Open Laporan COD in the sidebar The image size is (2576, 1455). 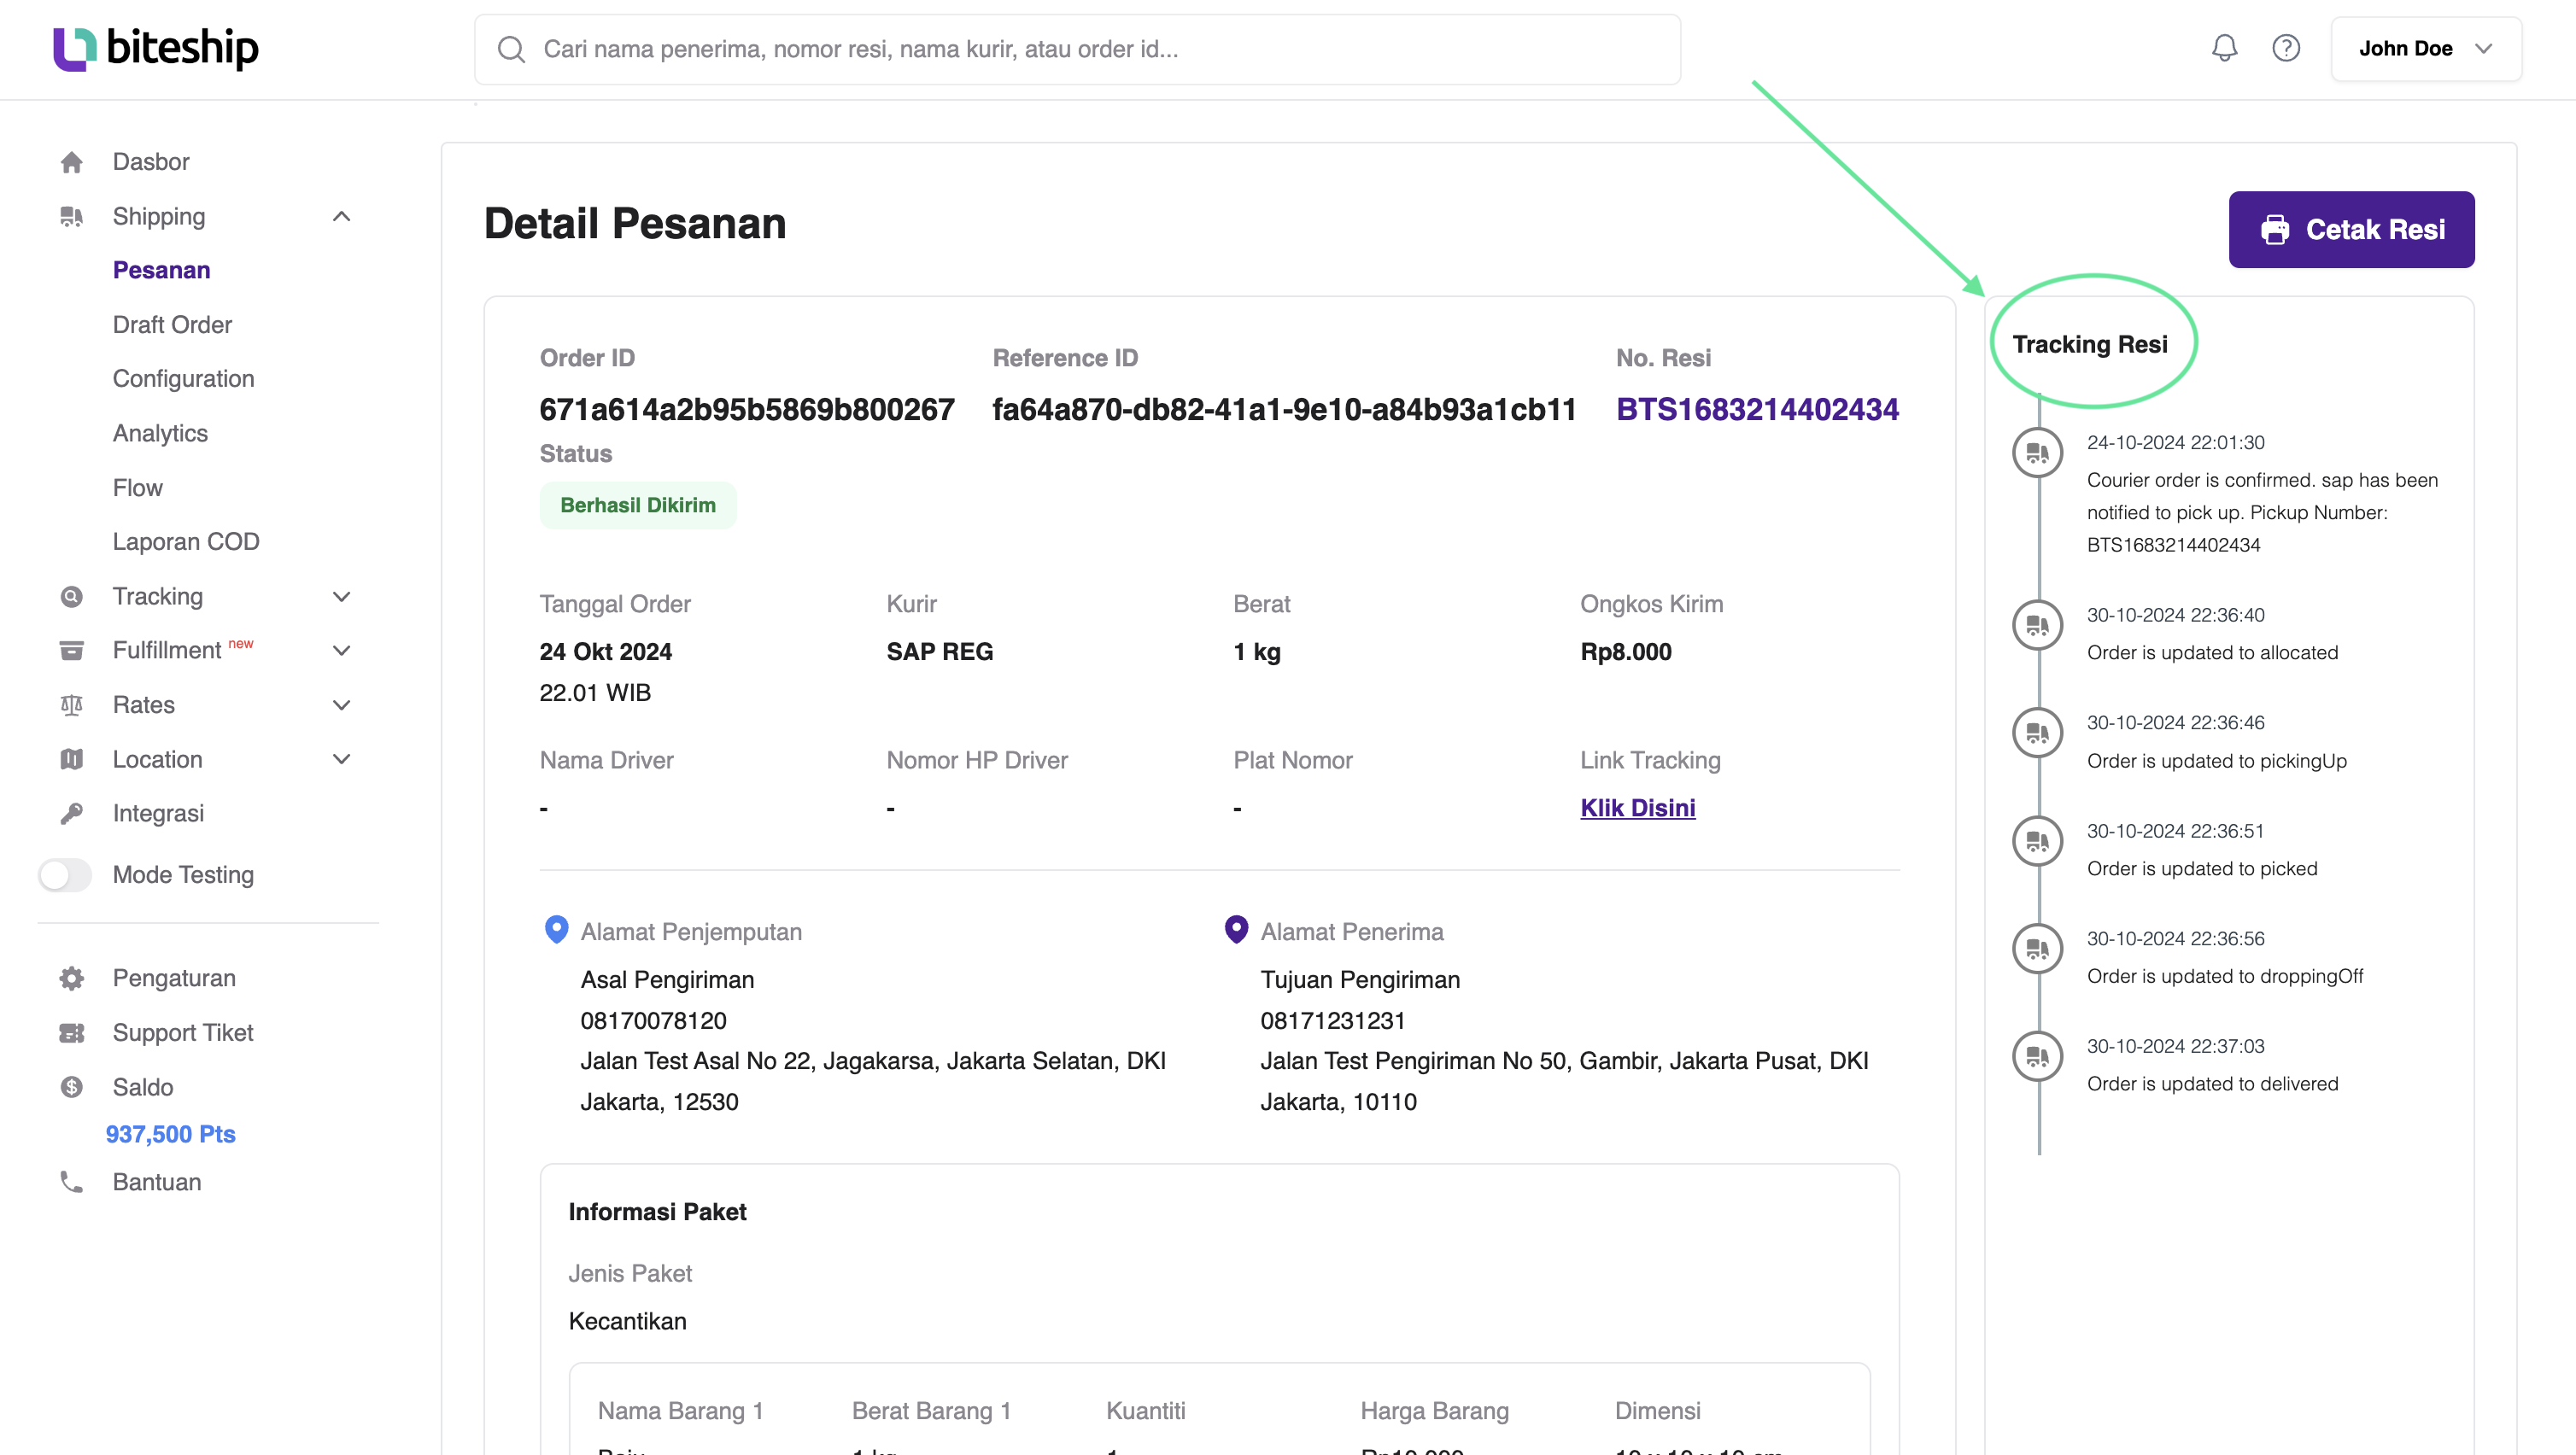(186, 542)
